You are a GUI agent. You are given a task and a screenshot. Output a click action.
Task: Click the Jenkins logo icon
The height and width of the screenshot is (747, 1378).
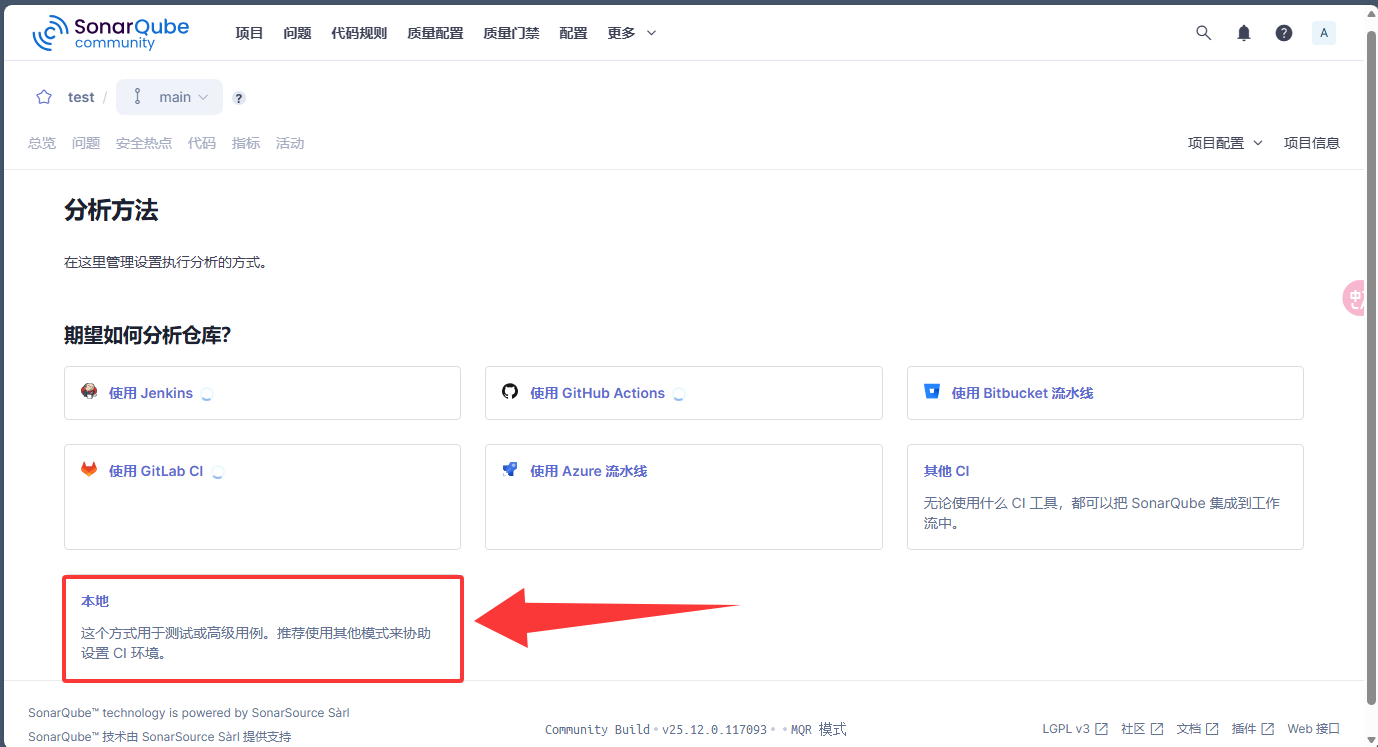tap(89, 391)
